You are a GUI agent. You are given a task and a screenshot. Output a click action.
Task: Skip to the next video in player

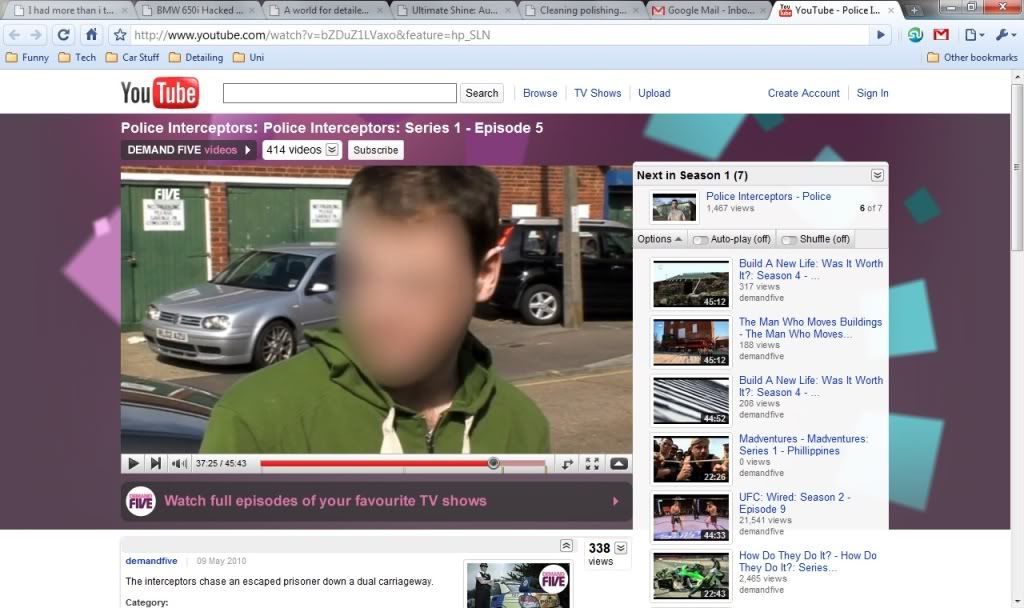point(155,463)
